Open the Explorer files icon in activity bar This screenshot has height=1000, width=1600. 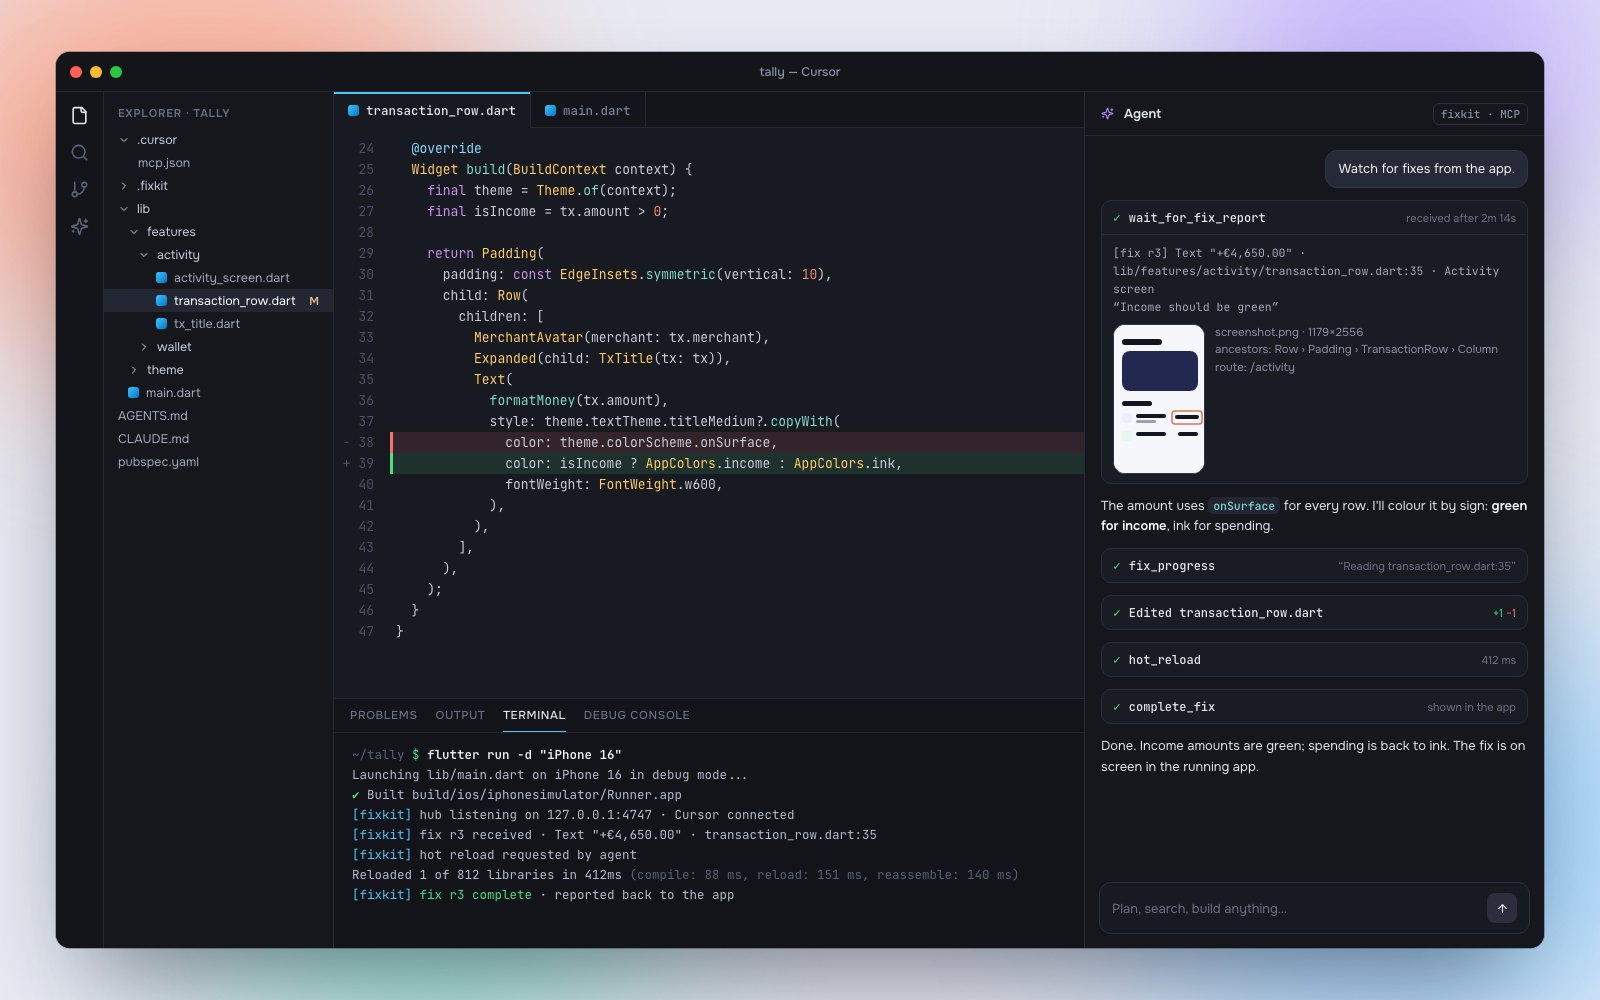pos(80,116)
